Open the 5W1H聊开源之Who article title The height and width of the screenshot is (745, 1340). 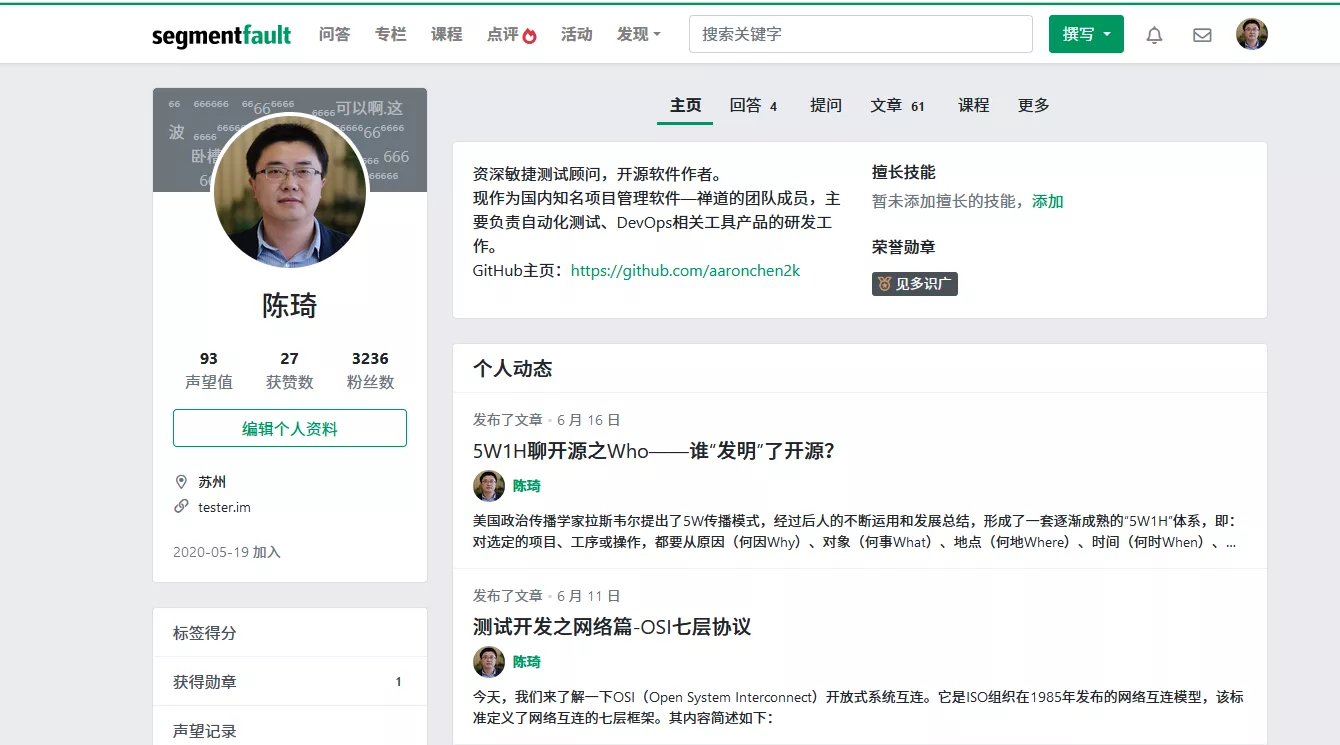tap(654, 451)
